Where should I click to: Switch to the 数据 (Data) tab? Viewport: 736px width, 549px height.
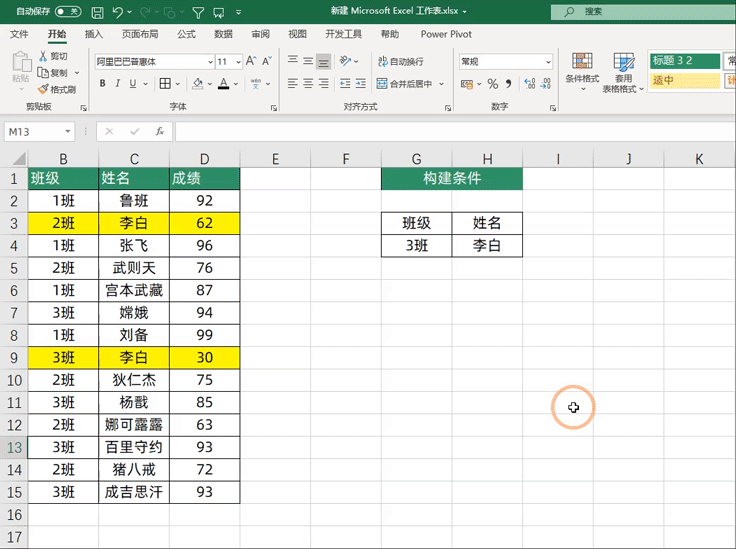click(223, 34)
